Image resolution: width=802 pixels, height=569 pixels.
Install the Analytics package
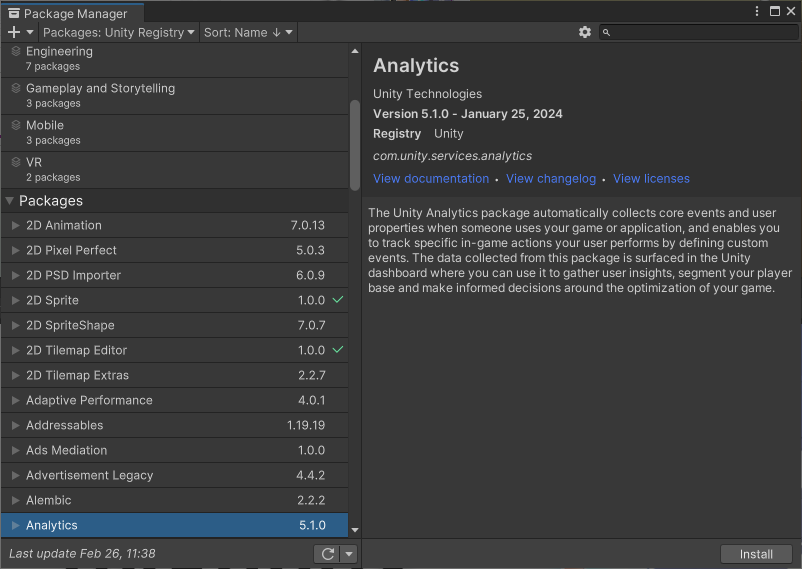coord(756,554)
